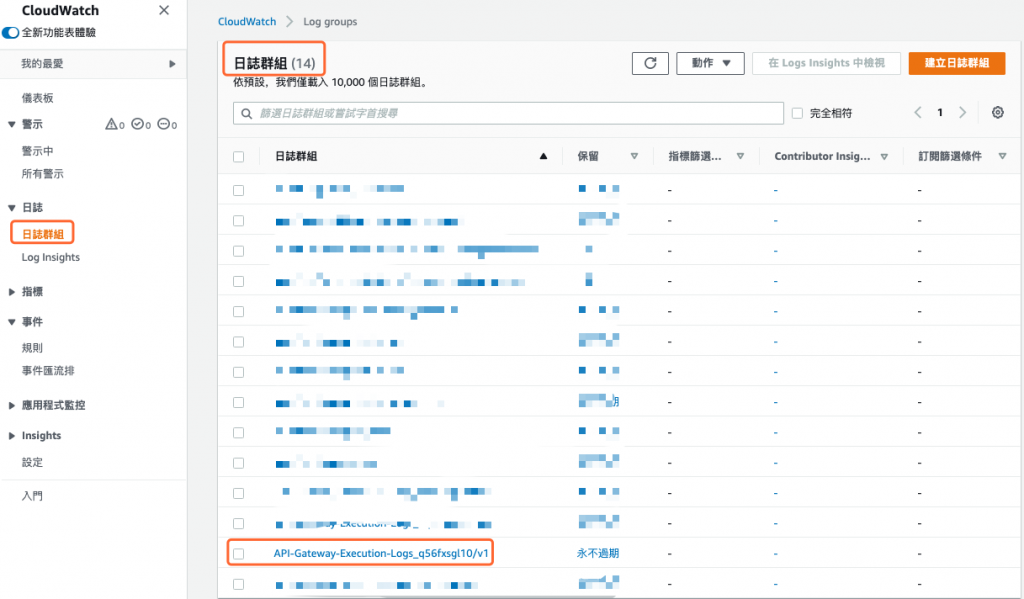This screenshot has width=1024, height=599.
Task: Click 在 Logs Insights 中檢視 button
Action: (x=826, y=63)
